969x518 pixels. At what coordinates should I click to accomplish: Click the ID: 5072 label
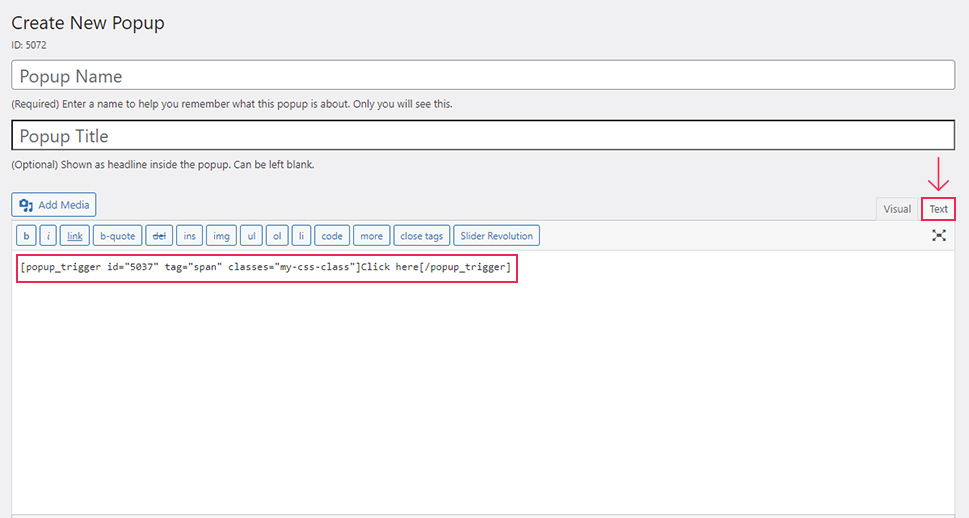tap(28, 45)
